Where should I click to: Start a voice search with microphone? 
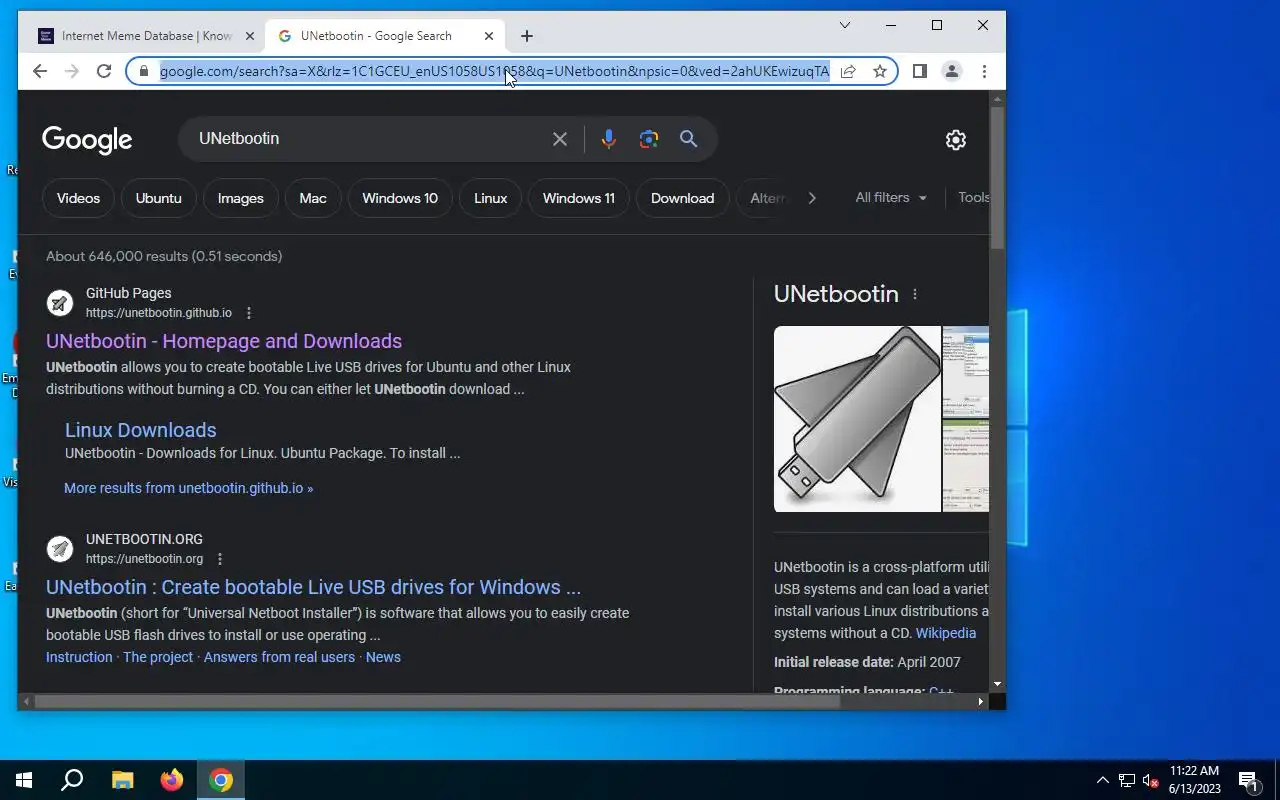tap(608, 139)
